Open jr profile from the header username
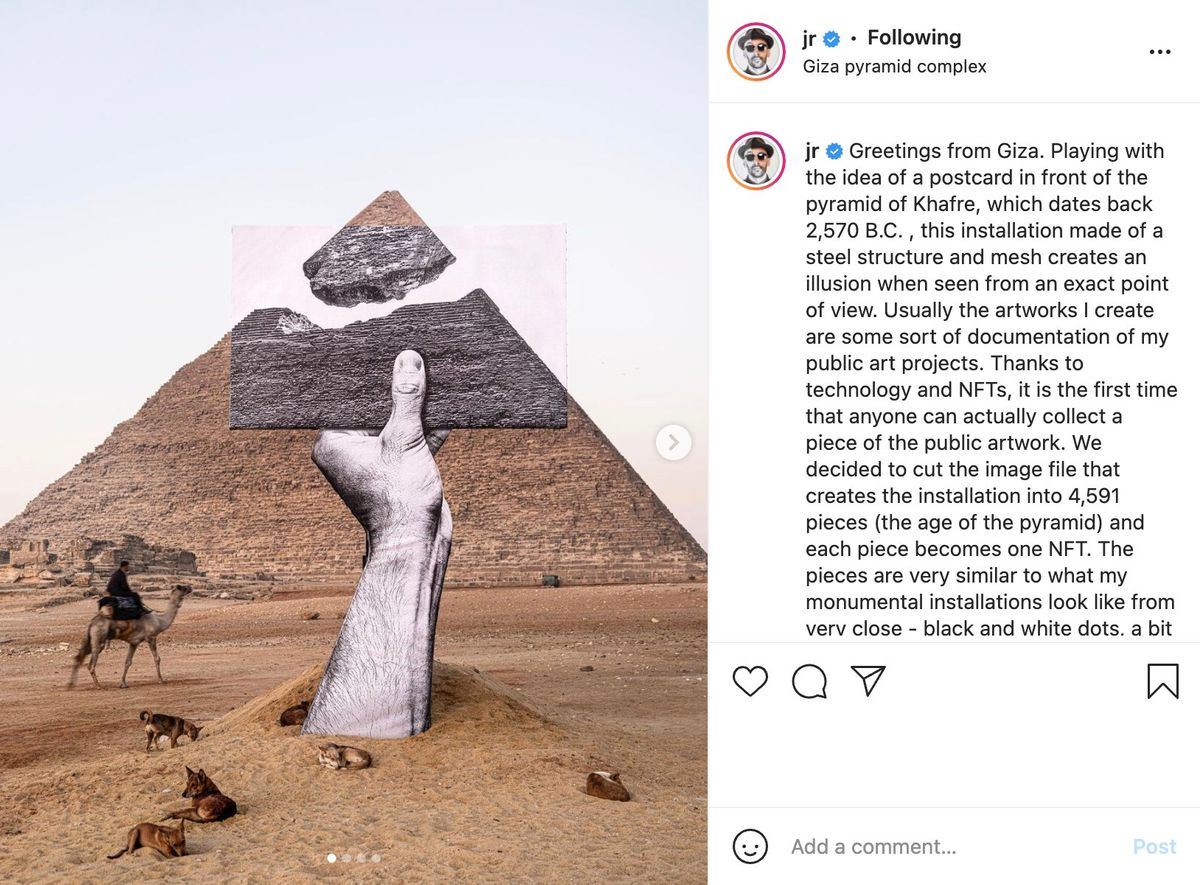The height and width of the screenshot is (885, 1200). 809,39
